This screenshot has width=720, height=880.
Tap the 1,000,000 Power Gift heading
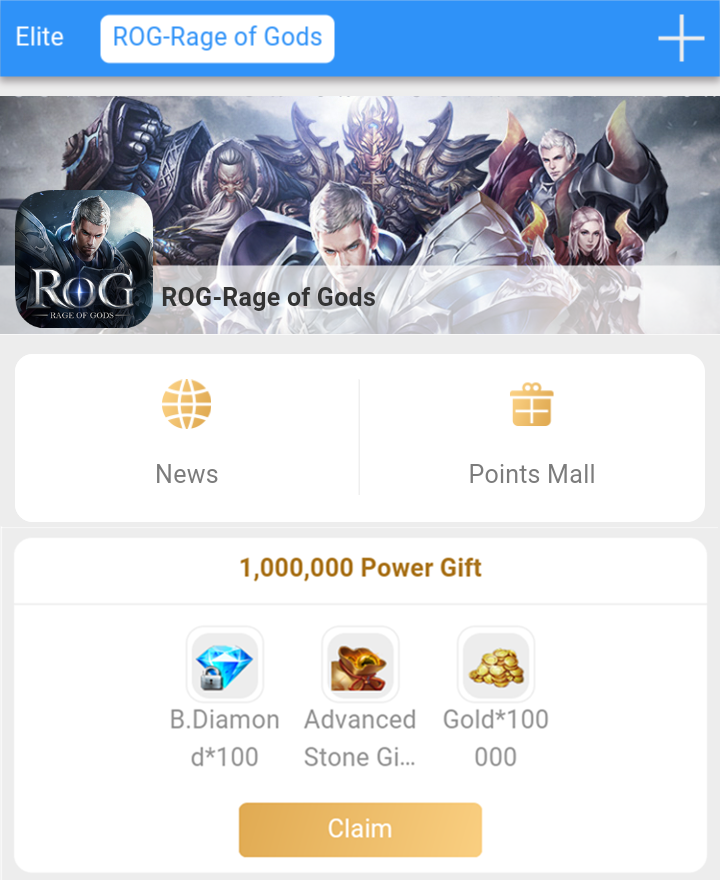[360, 567]
